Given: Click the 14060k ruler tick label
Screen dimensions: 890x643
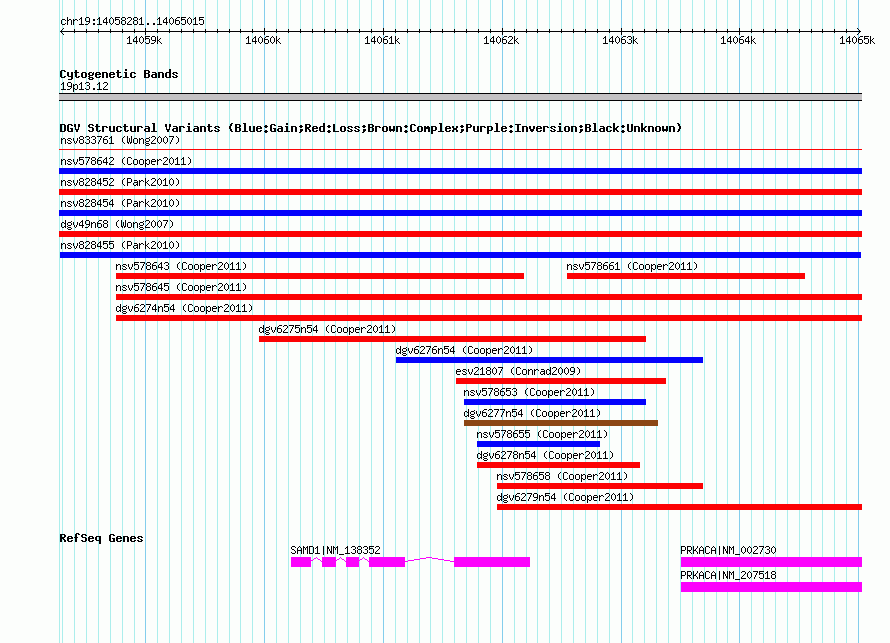Looking at the screenshot, I should coord(263,40).
